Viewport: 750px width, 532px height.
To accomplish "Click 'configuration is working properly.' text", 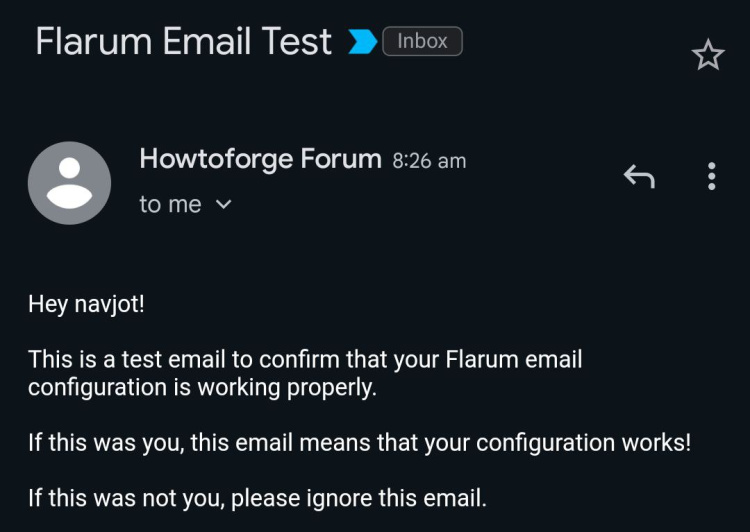I will (202, 388).
